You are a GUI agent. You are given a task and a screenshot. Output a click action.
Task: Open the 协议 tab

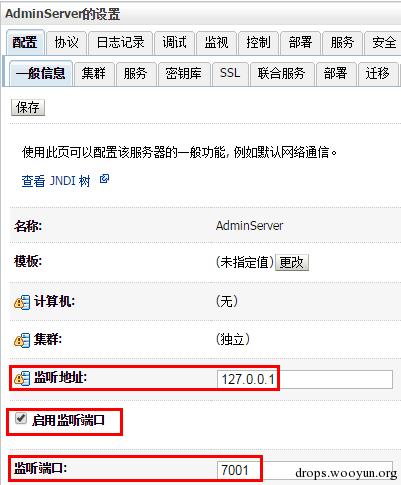pos(67,43)
